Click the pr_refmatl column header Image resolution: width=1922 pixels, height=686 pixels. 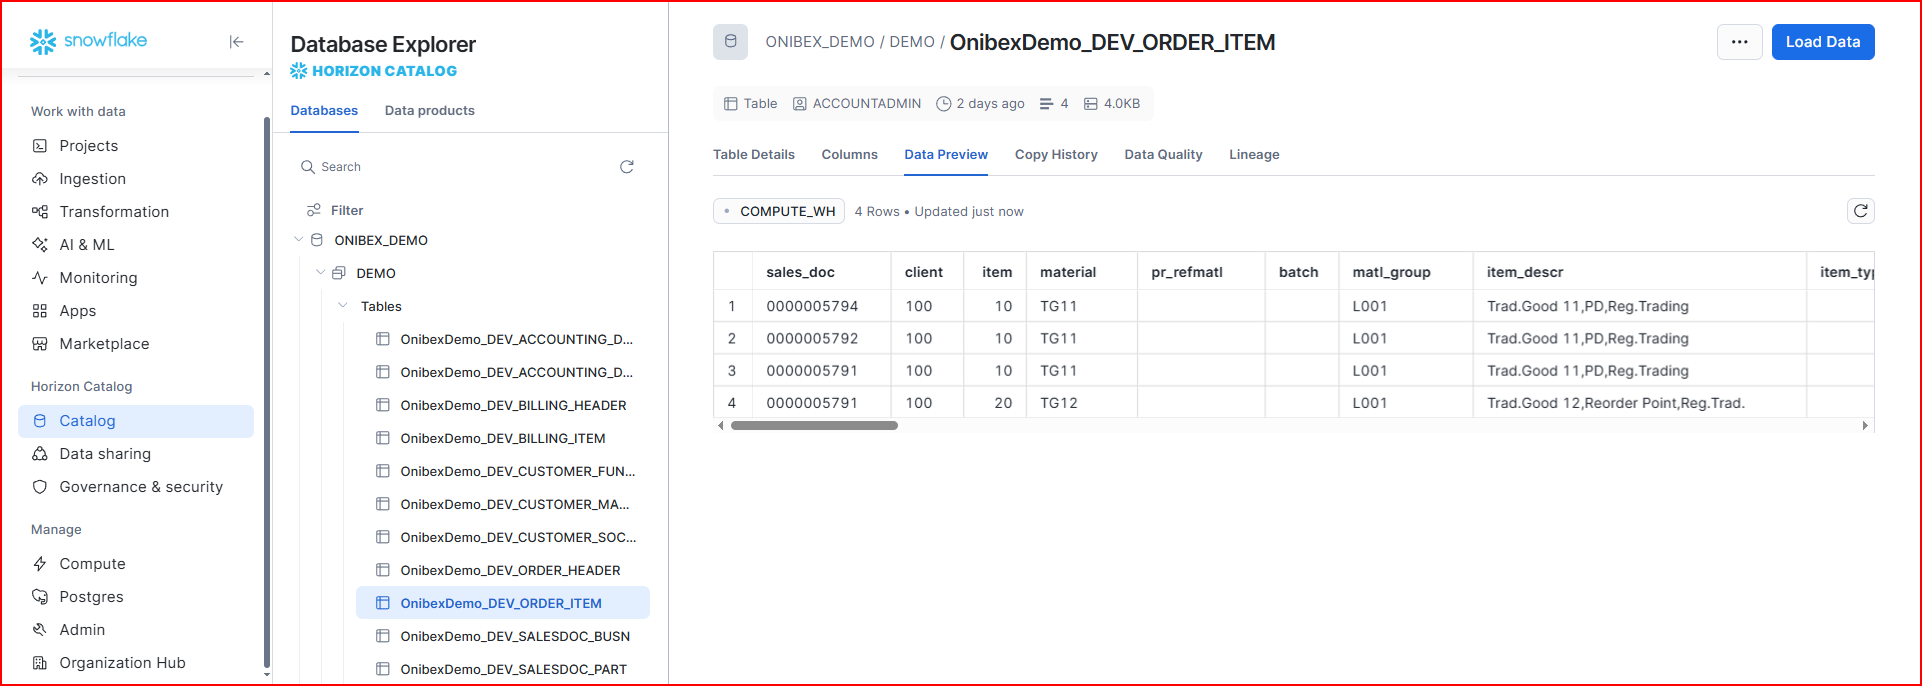(x=1201, y=272)
